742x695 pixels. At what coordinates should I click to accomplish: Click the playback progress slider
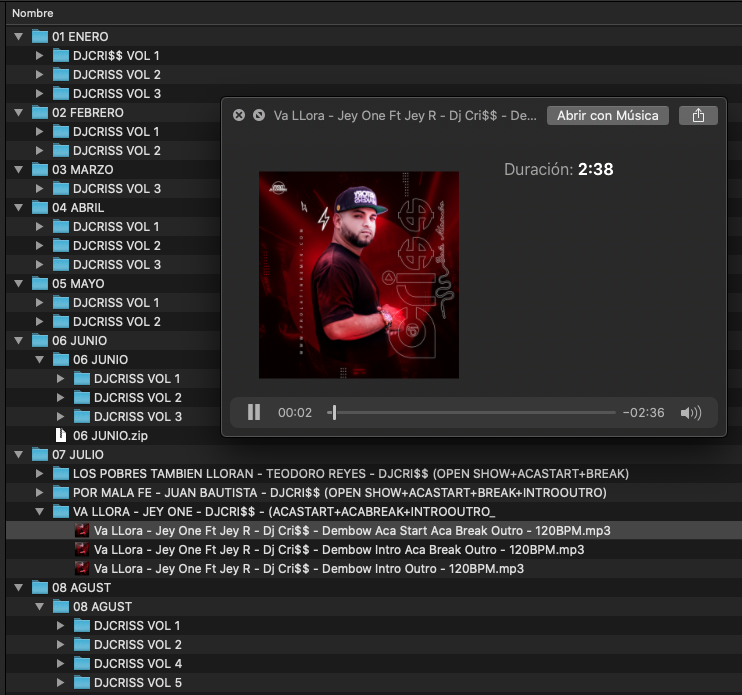click(472, 412)
